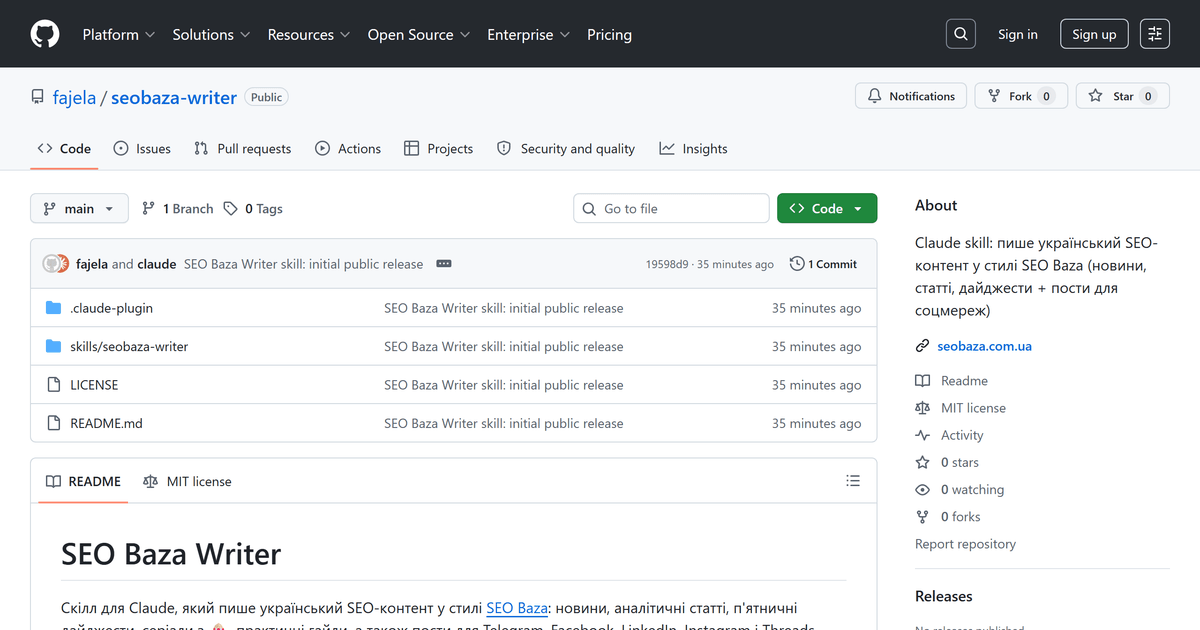Open Activity link in About sidebar
The height and width of the screenshot is (630, 1200).
pyautogui.click(x=950, y=435)
